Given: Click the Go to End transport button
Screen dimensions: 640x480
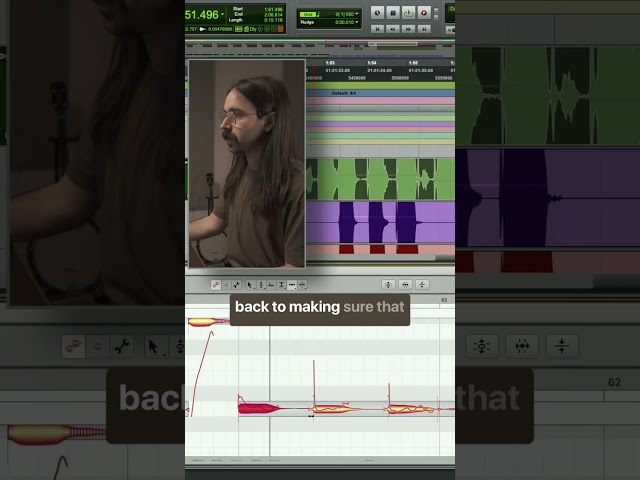Looking at the screenshot, I should [x=424, y=29].
